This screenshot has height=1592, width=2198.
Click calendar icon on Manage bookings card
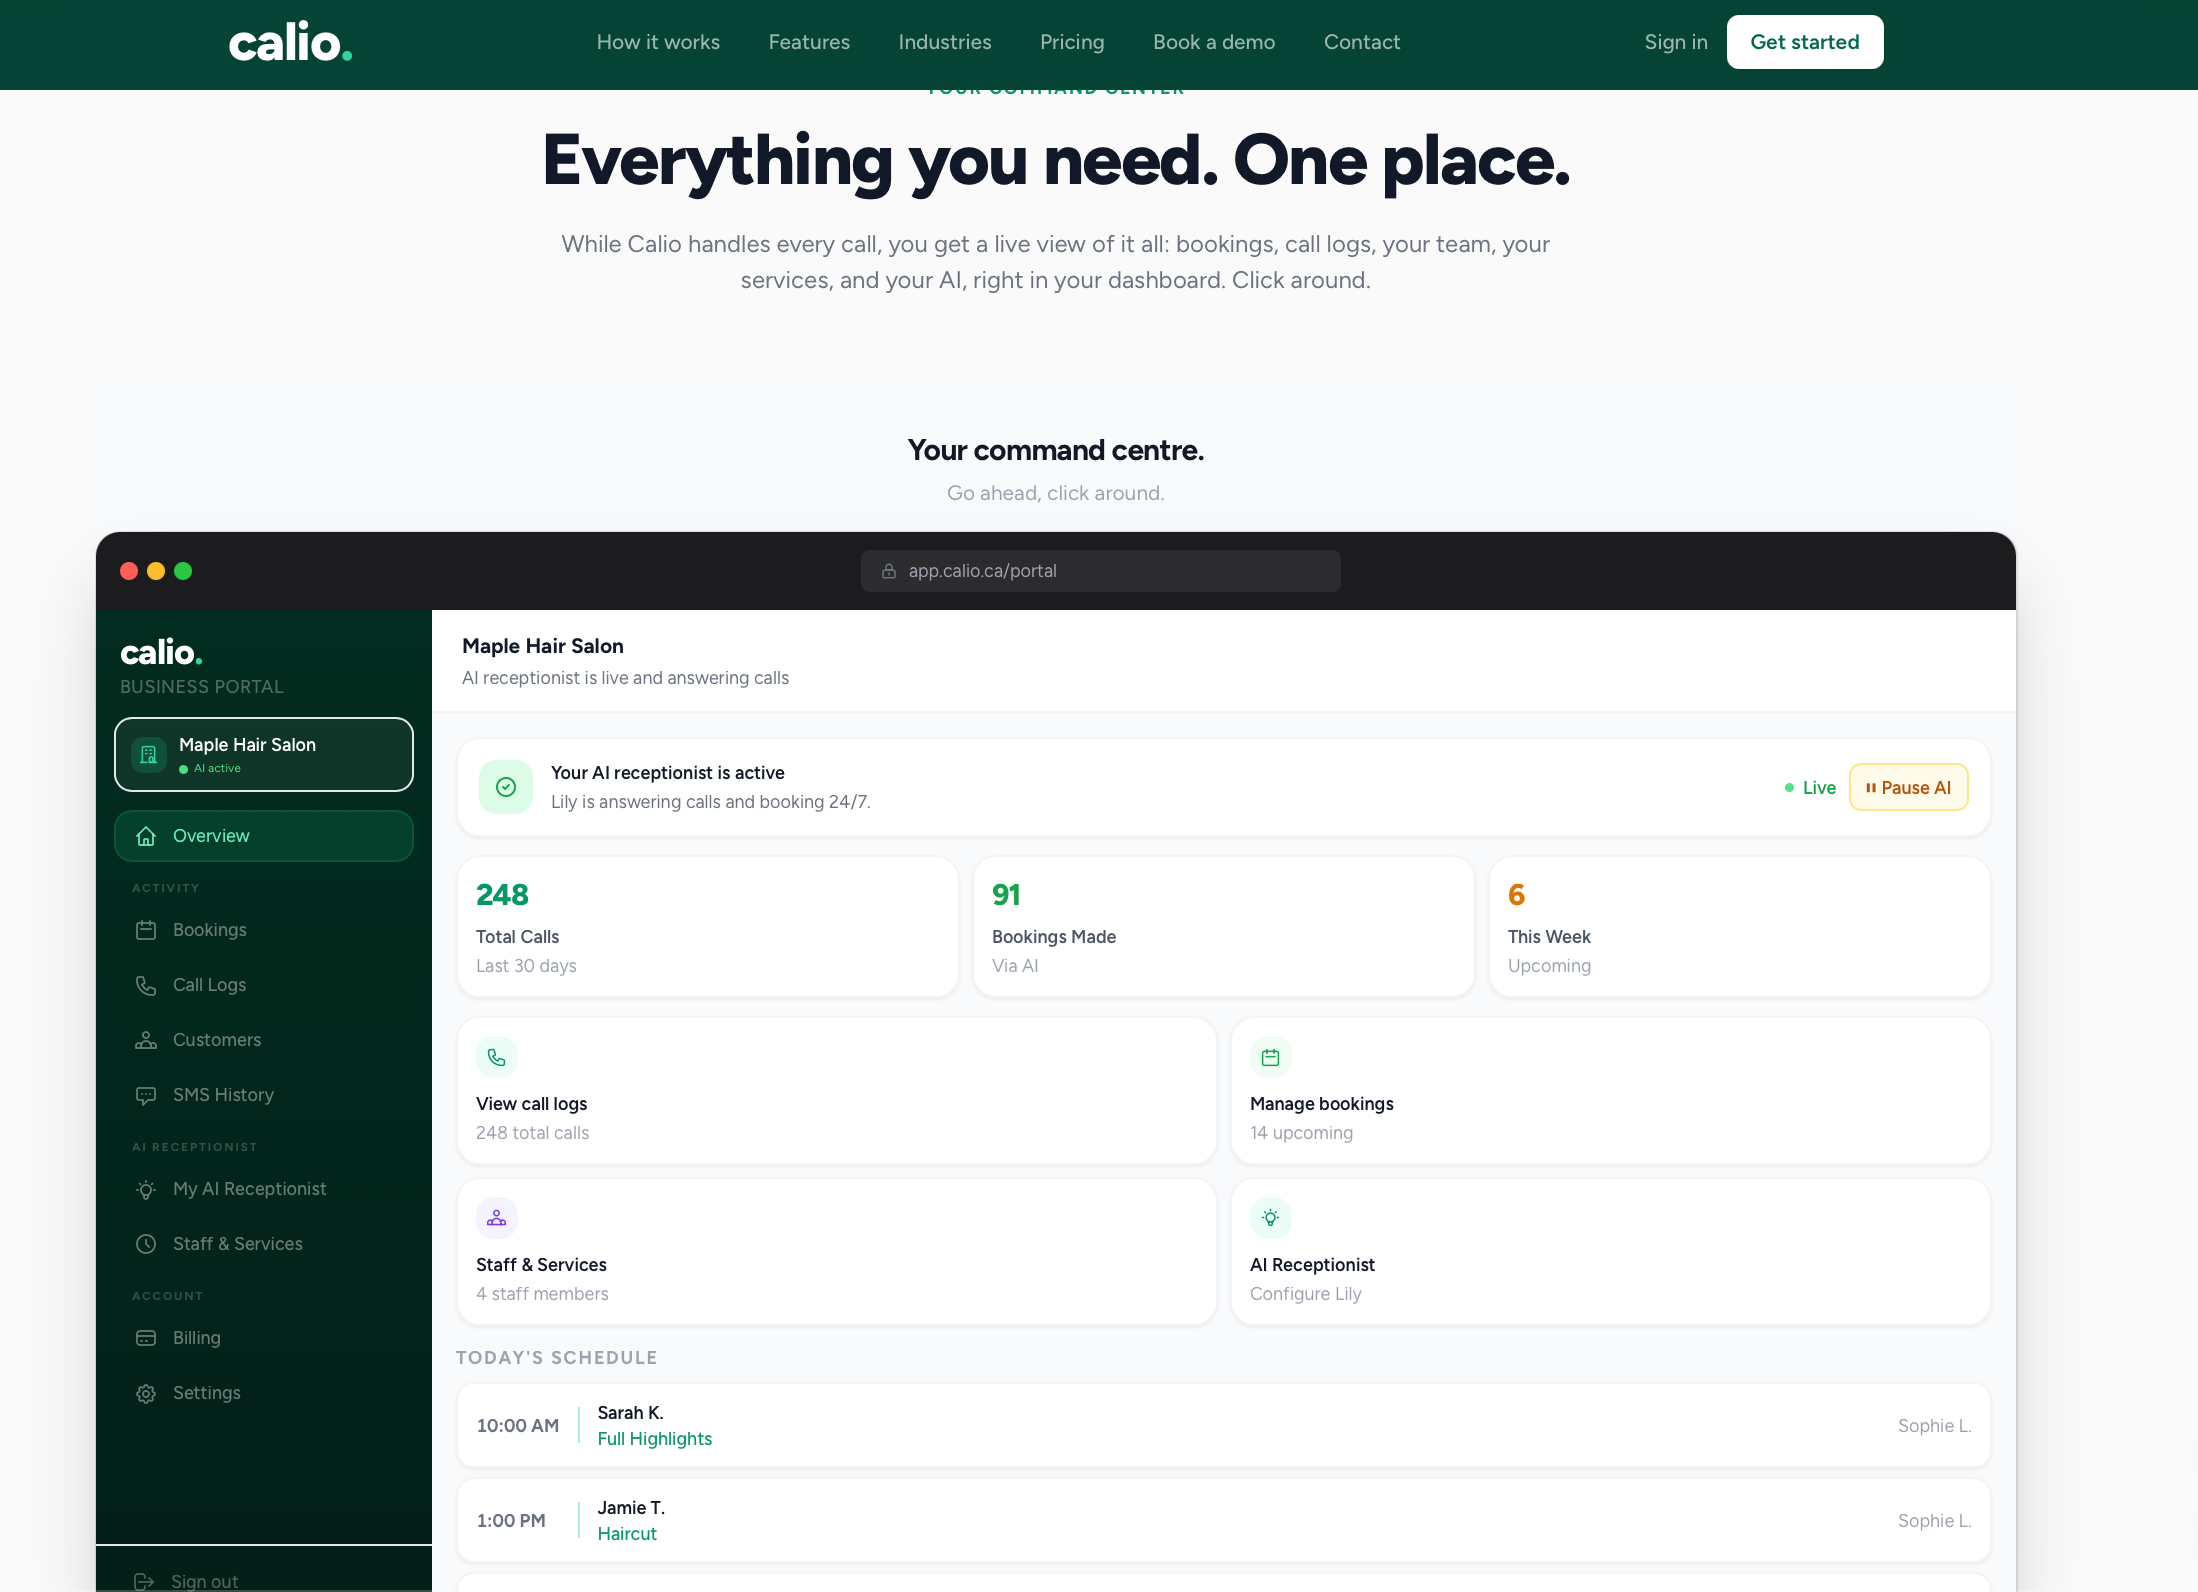click(1271, 1057)
